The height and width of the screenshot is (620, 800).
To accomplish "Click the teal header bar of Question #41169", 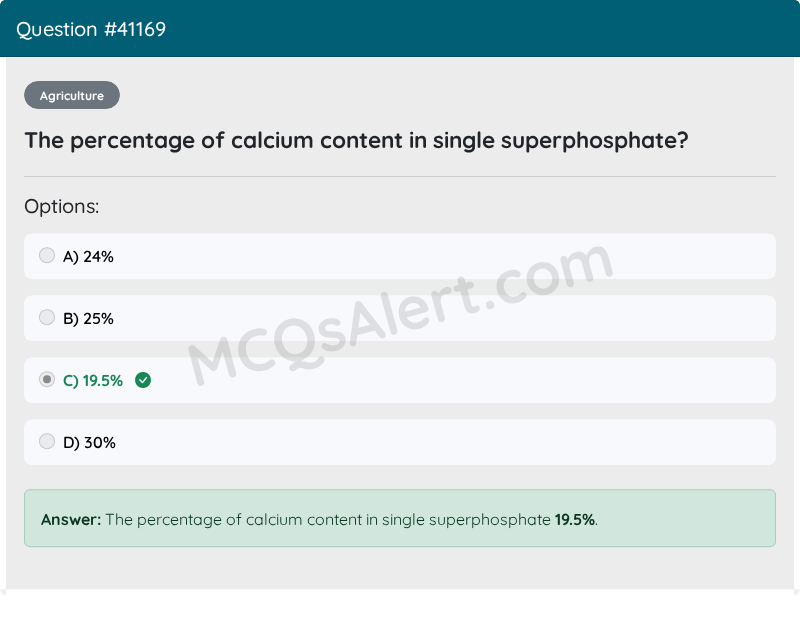I will [400, 29].
